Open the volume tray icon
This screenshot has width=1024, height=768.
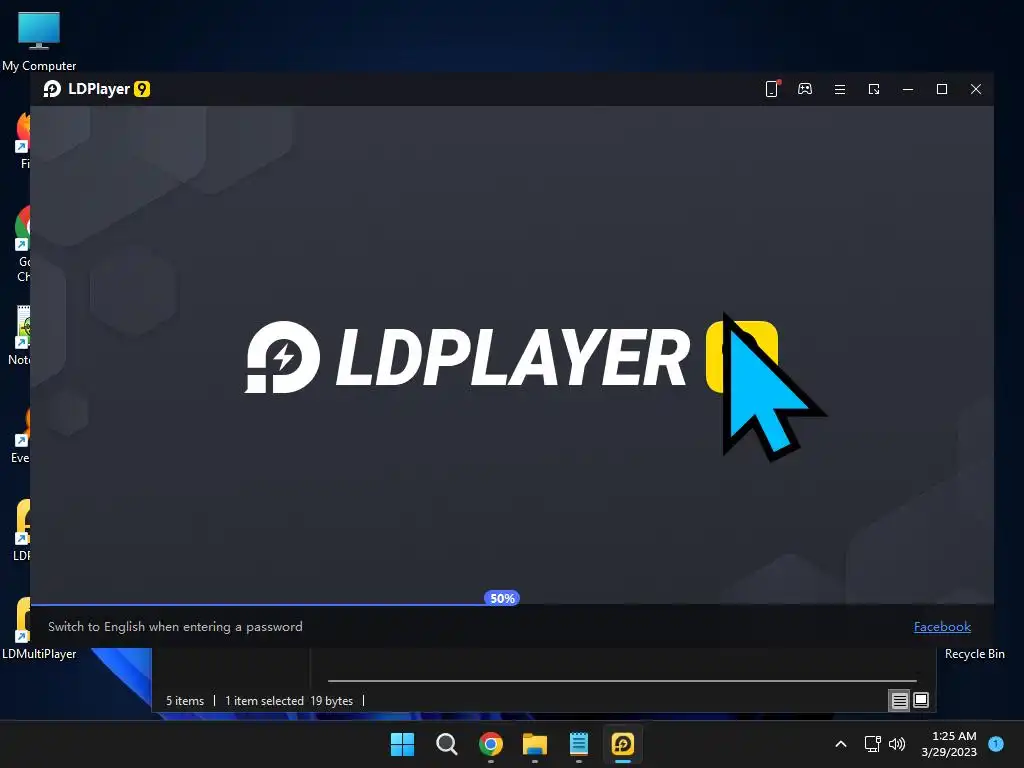[897, 744]
